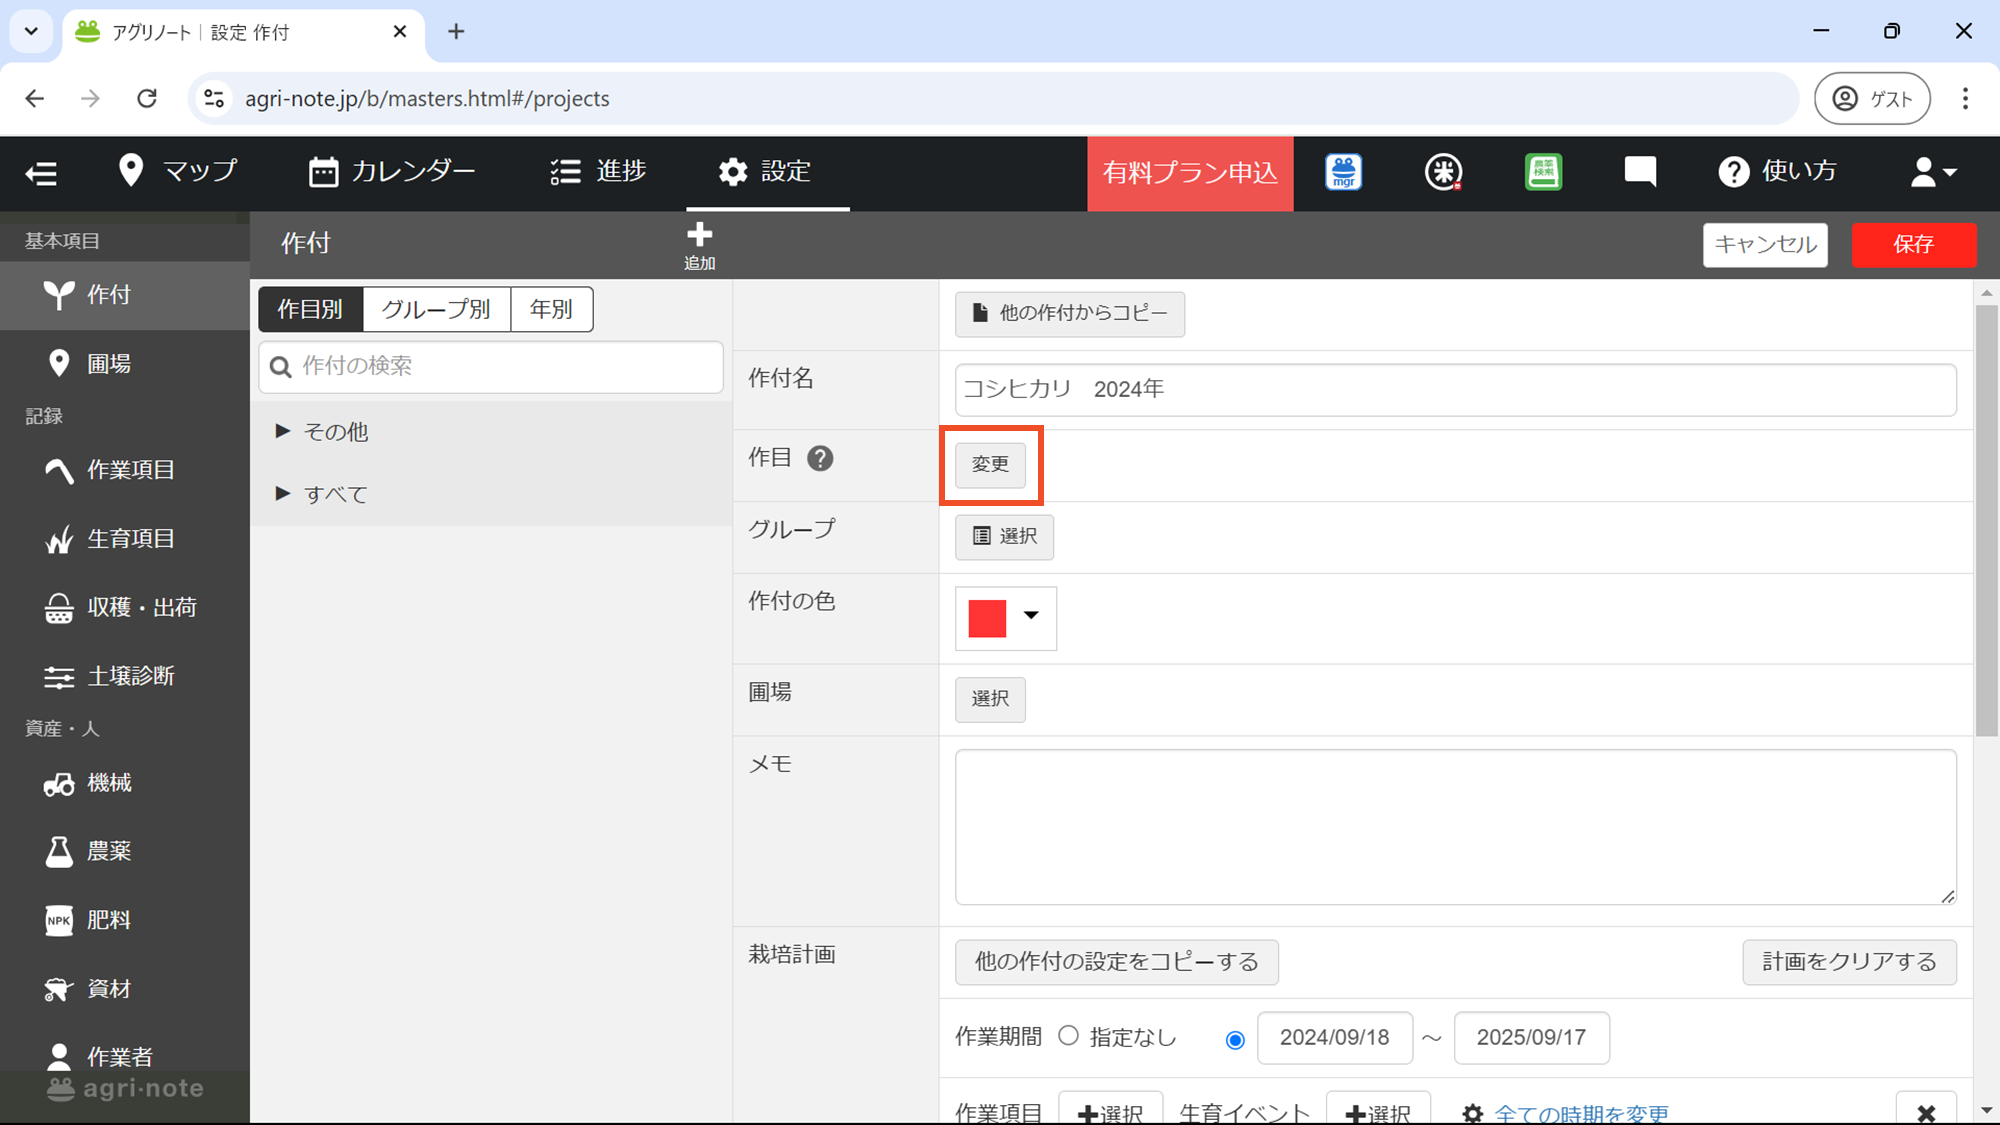This screenshot has height=1125, width=2000.
Task: Open the user account dropdown menu
Action: pyautogui.click(x=1932, y=172)
